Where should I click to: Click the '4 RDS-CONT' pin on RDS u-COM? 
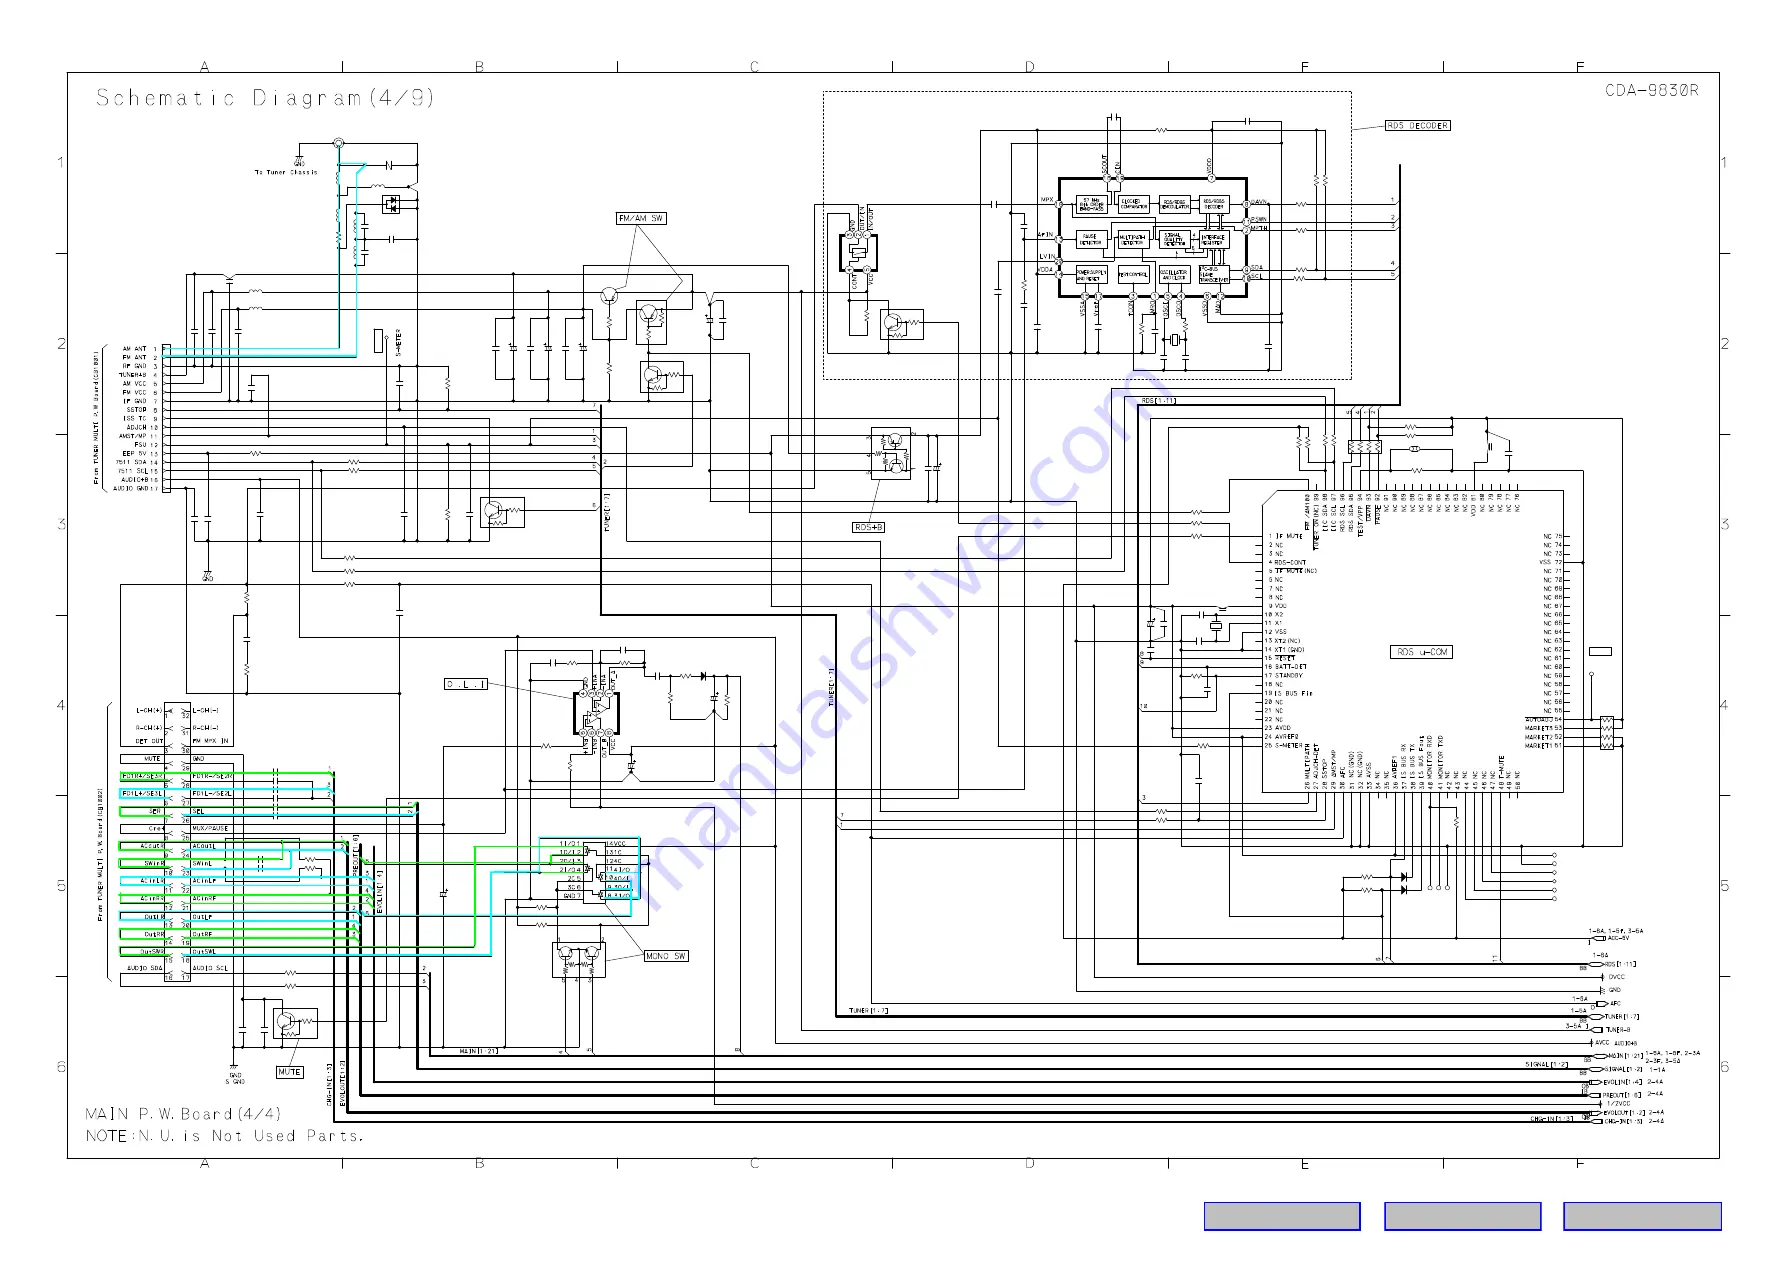pyautogui.click(x=1287, y=562)
